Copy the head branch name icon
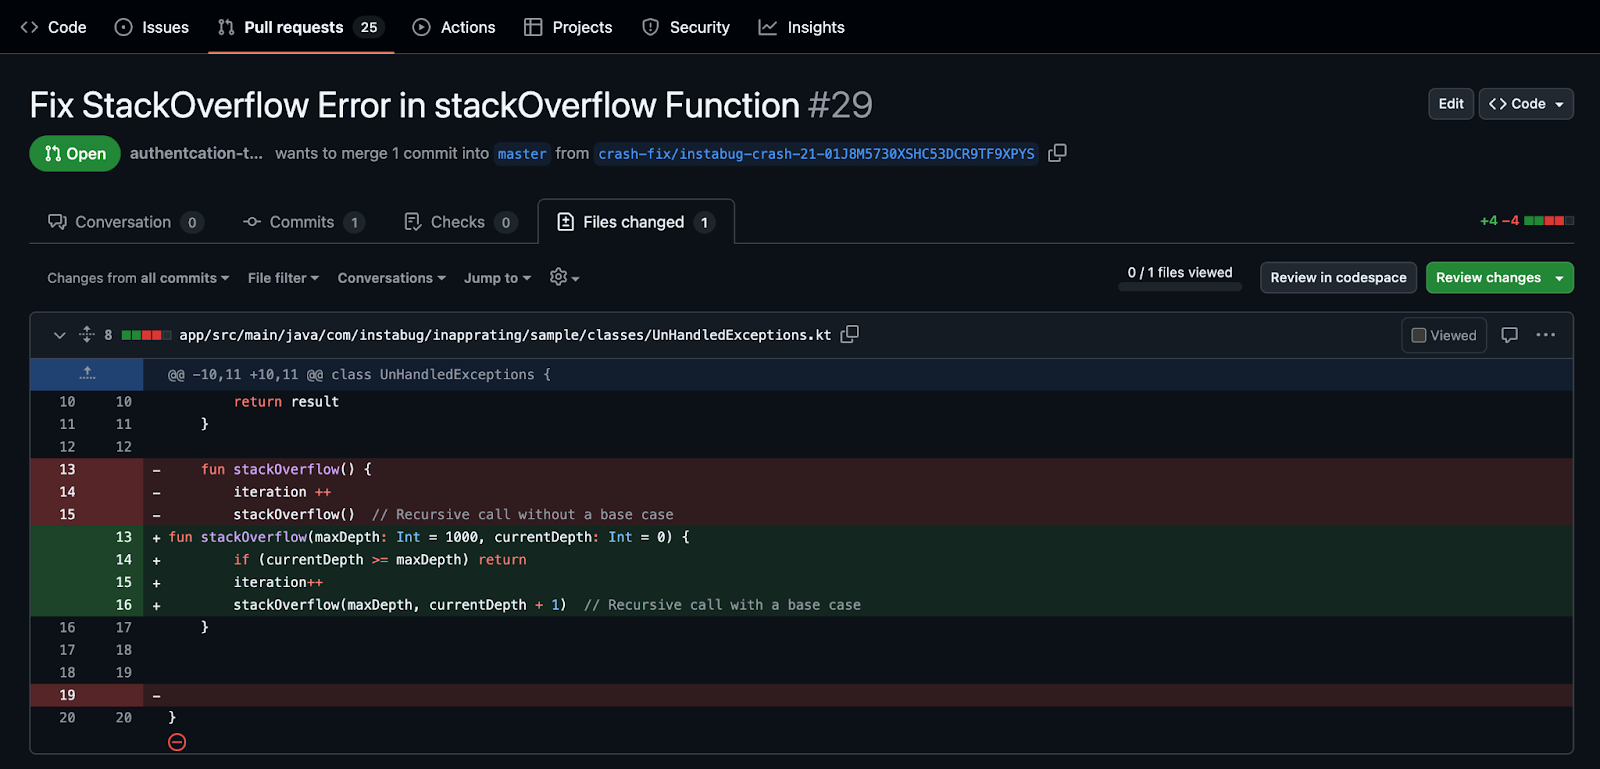The height and width of the screenshot is (769, 1600). click(1057, 153)
